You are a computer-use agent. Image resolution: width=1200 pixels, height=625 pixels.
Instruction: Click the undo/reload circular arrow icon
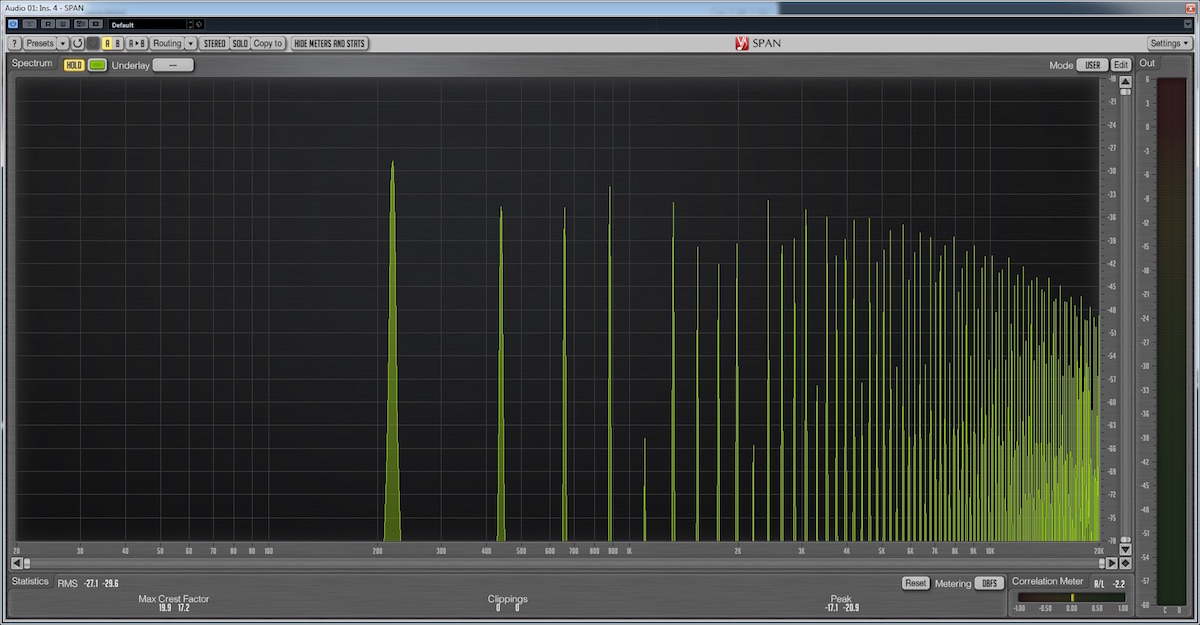click(77, 43)
